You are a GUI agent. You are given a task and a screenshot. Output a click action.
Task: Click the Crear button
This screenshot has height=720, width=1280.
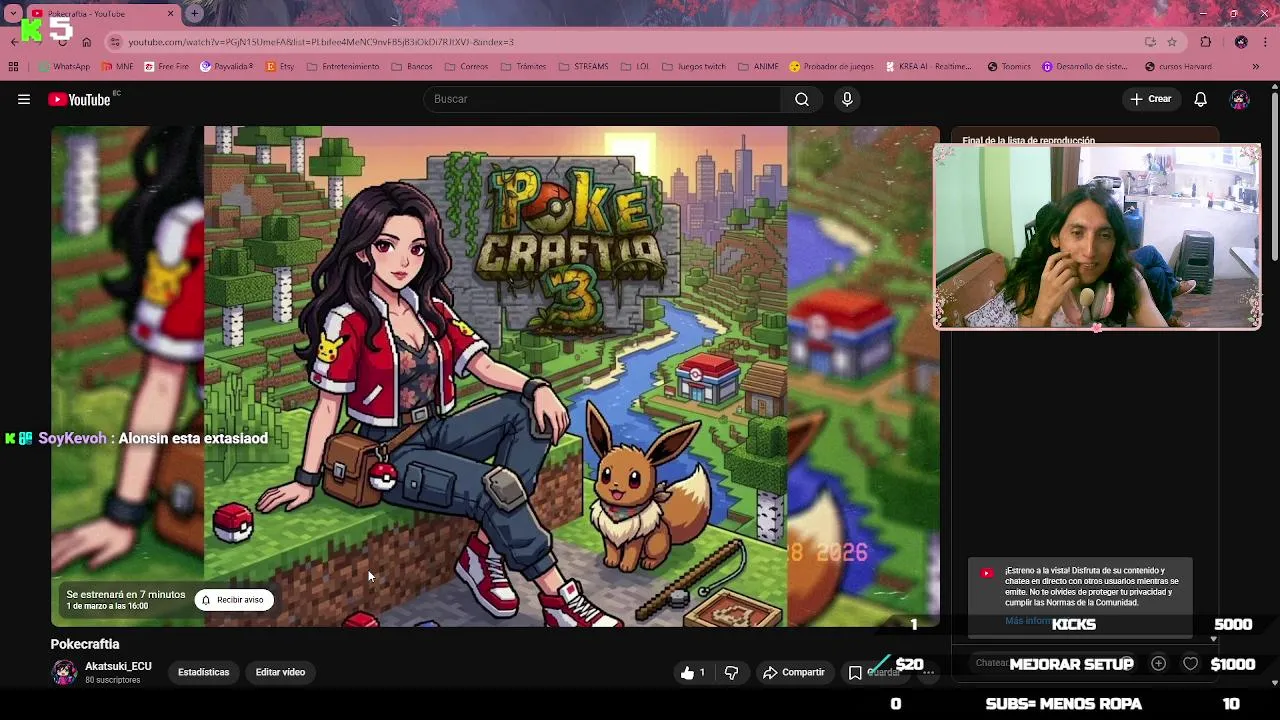click(x=1151, y=99)
